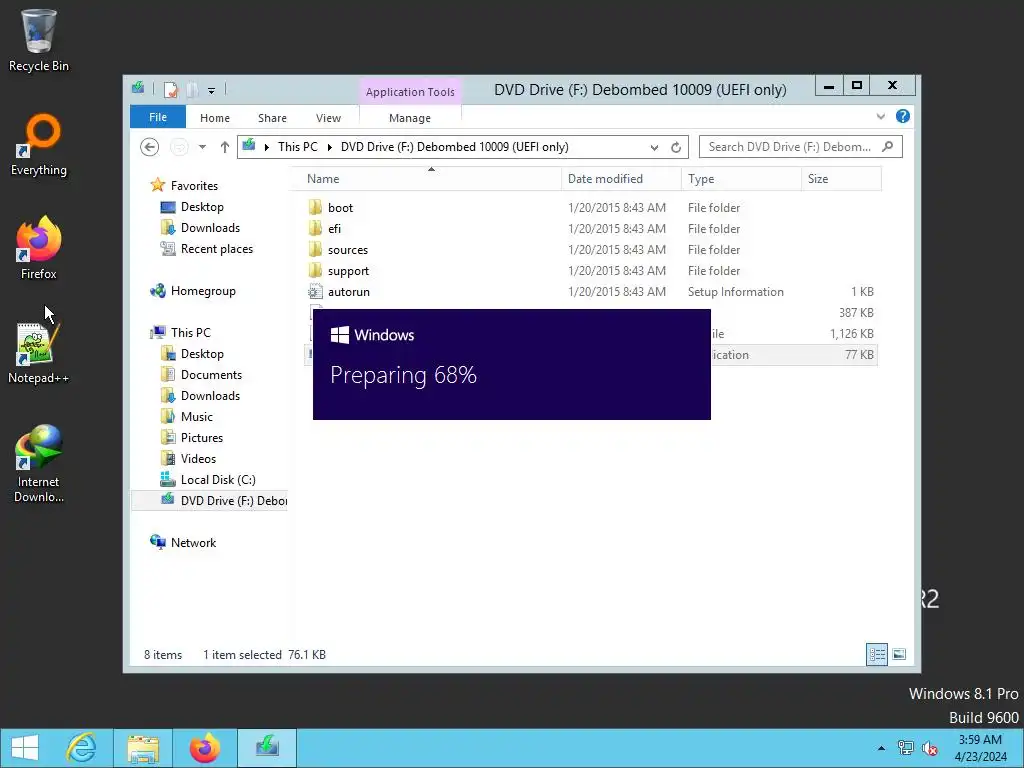
Task: Select the setup app taskbar icon
Action: 267,748
